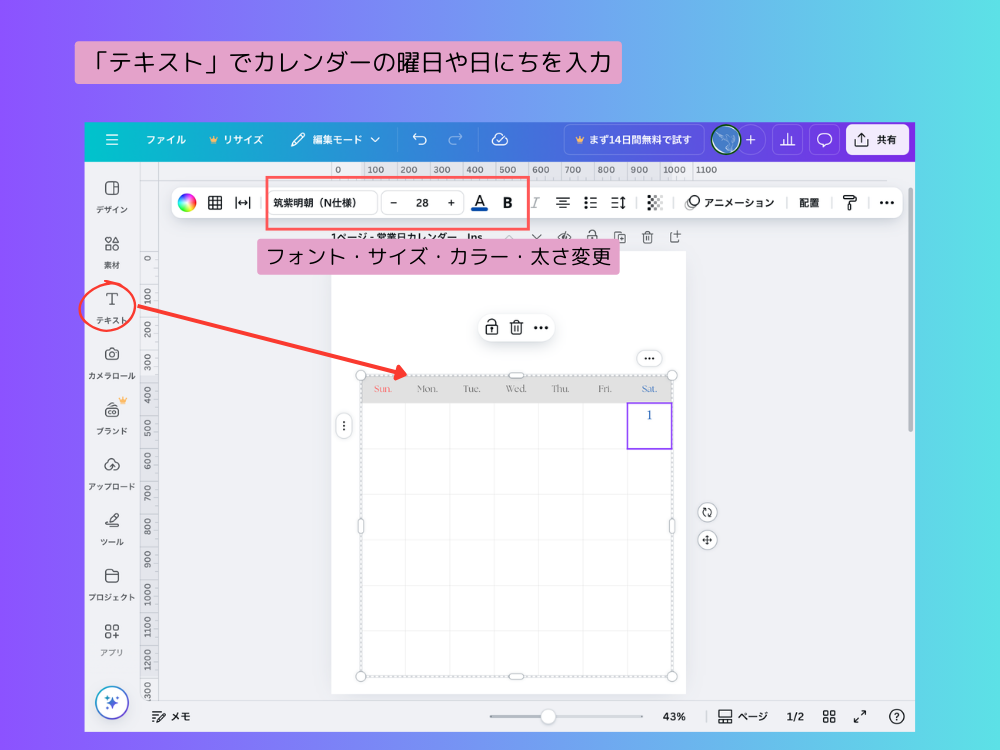The image size is (1000, 750).
Task: Open the 筑紫明朝 font family dropdown
Action: [316, 202]
